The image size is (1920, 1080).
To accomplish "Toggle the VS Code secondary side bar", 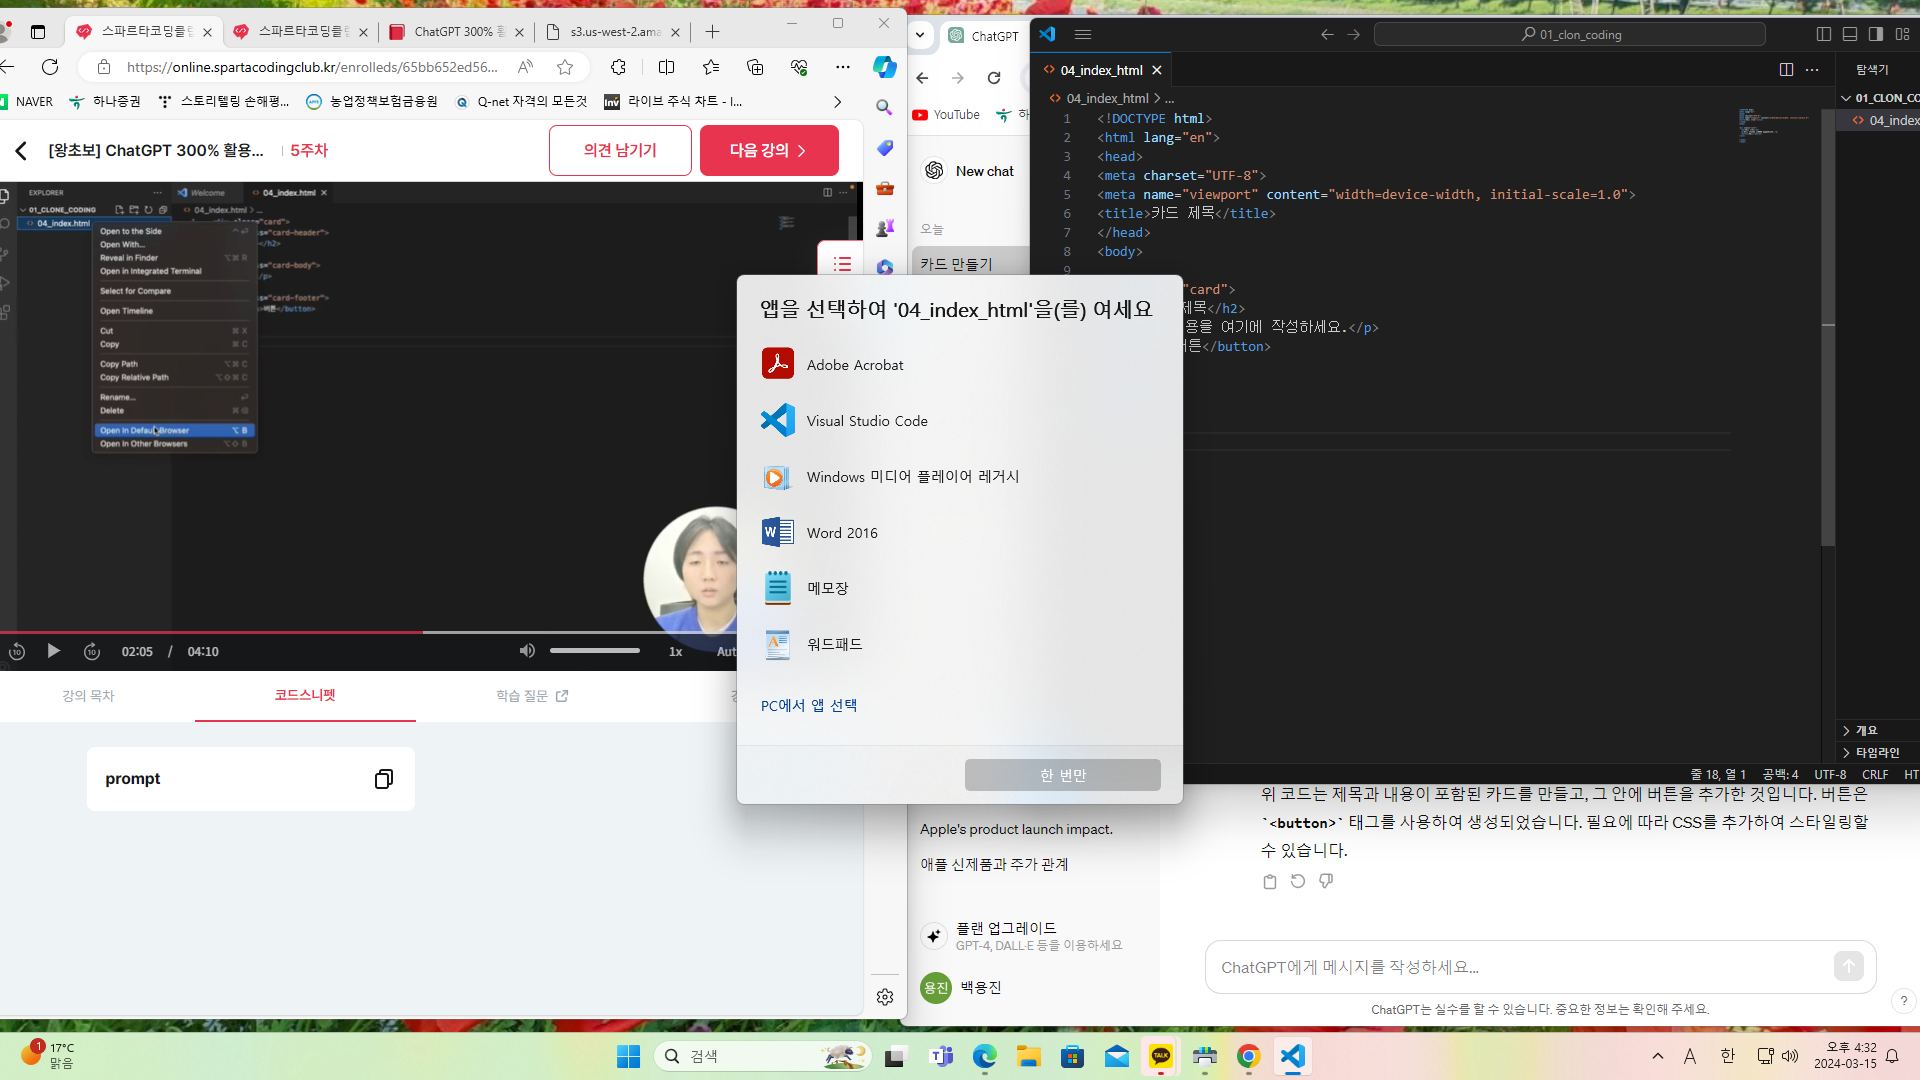I will (x=1876, y=34).
